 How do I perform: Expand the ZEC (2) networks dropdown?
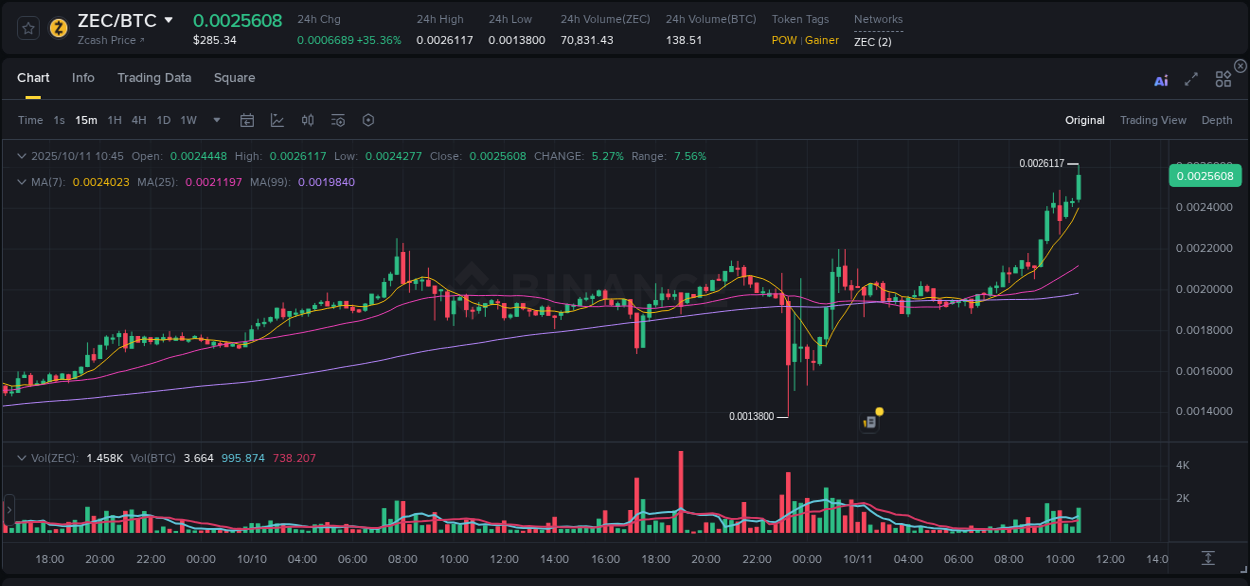872,41
